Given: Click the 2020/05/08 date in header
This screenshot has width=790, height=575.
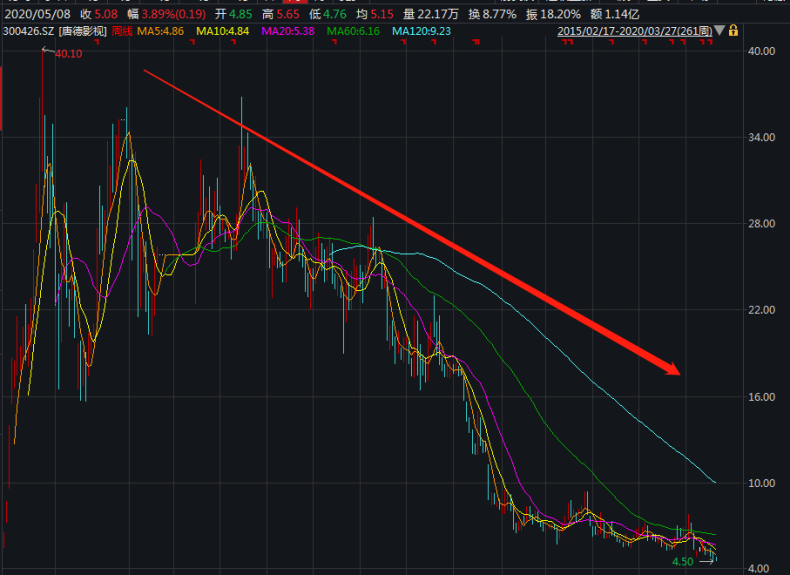Looking at the screenshot, I should 36,14.
